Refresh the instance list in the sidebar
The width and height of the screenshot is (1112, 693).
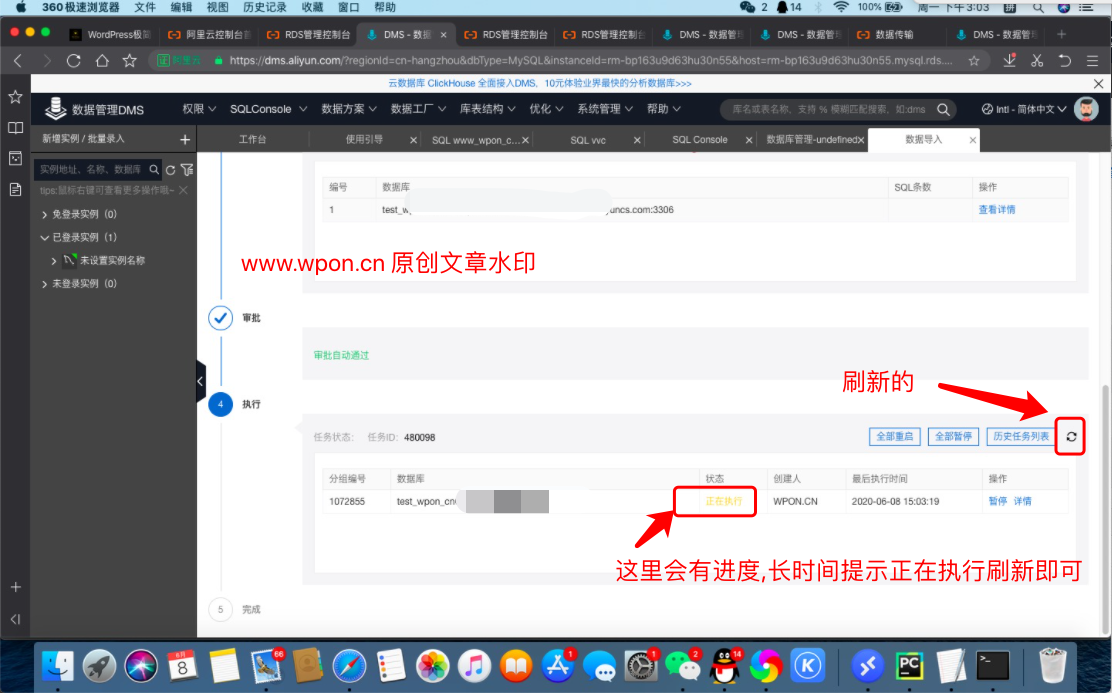(x=170, y=170)
